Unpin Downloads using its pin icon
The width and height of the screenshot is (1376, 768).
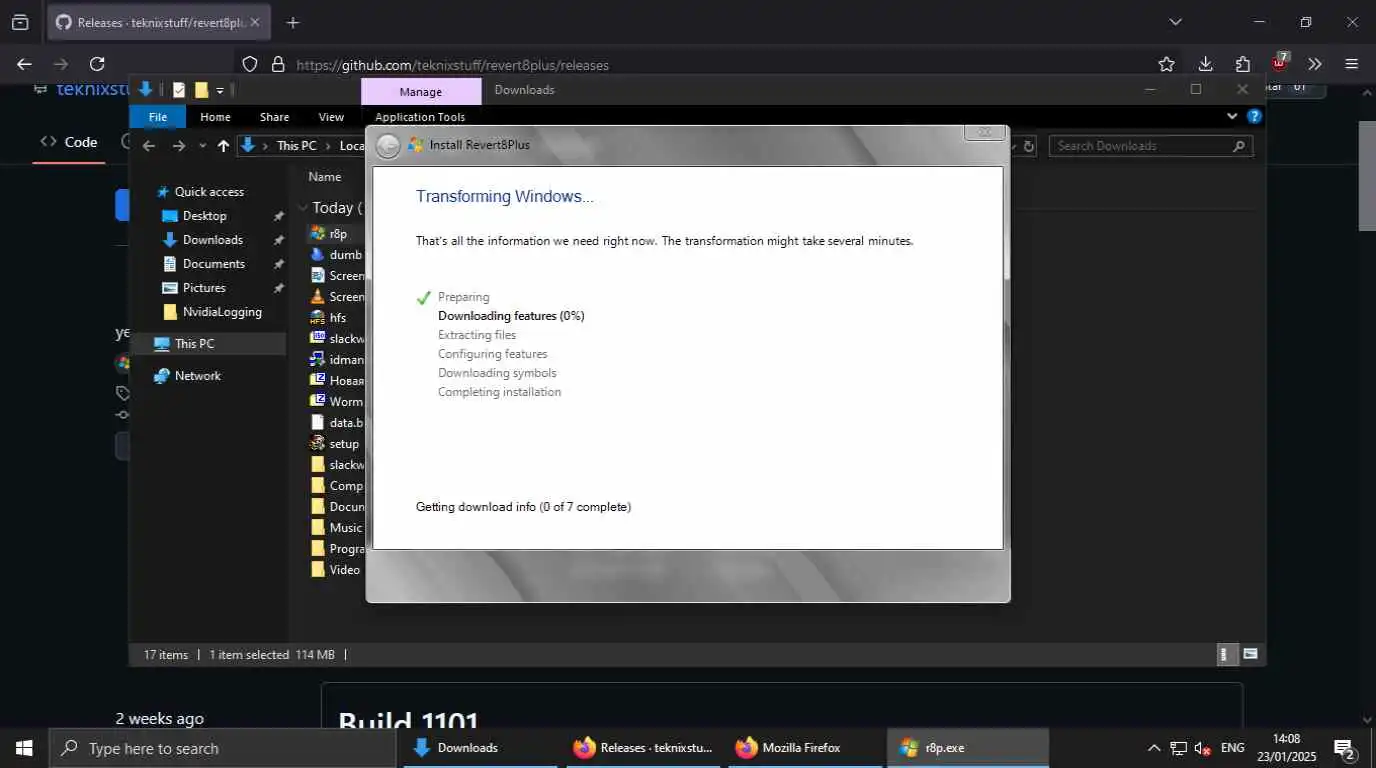tap(278, 240)
